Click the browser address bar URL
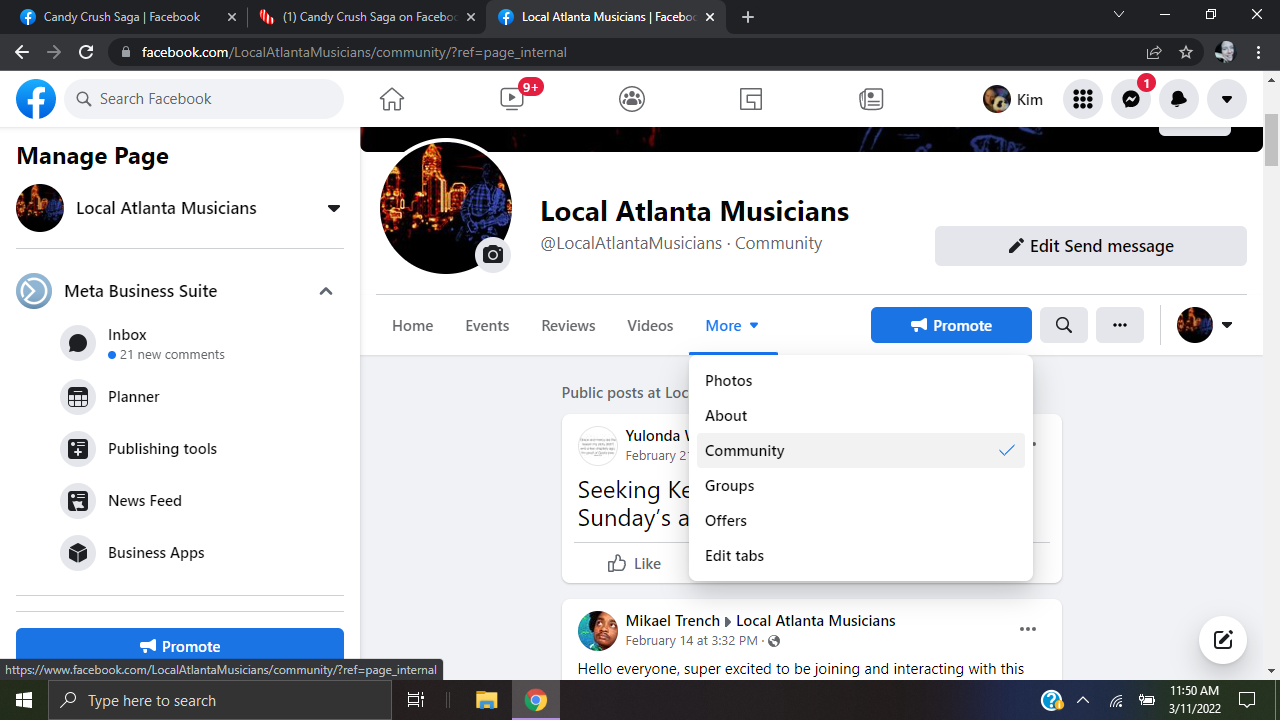The width and height of the screenshot is (1280, 720). 354,52
